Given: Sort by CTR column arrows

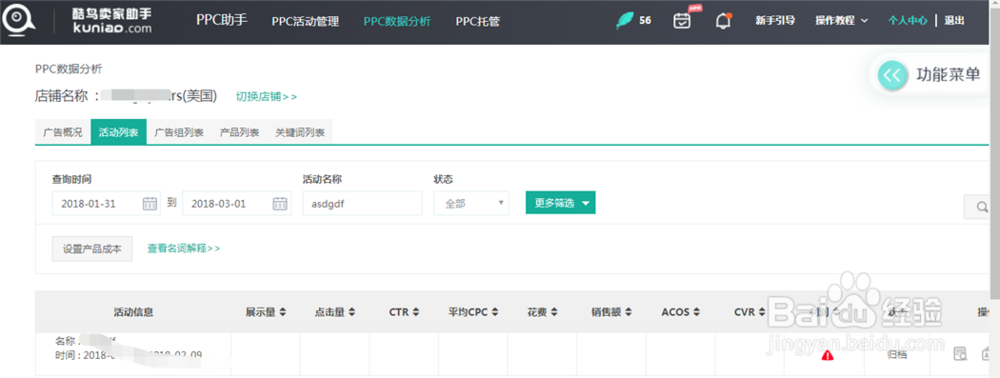Looking at the screenshot, I should [416, 312].
